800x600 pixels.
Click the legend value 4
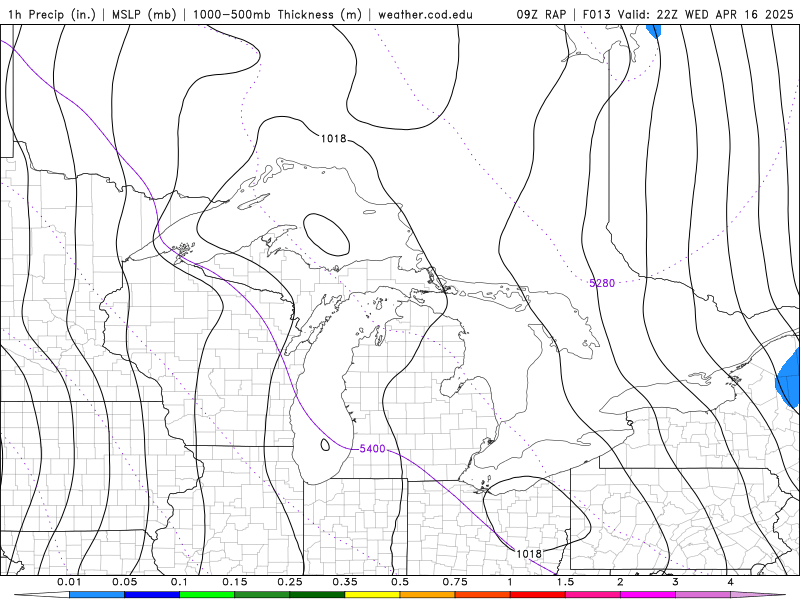click(x=731, y=582)
